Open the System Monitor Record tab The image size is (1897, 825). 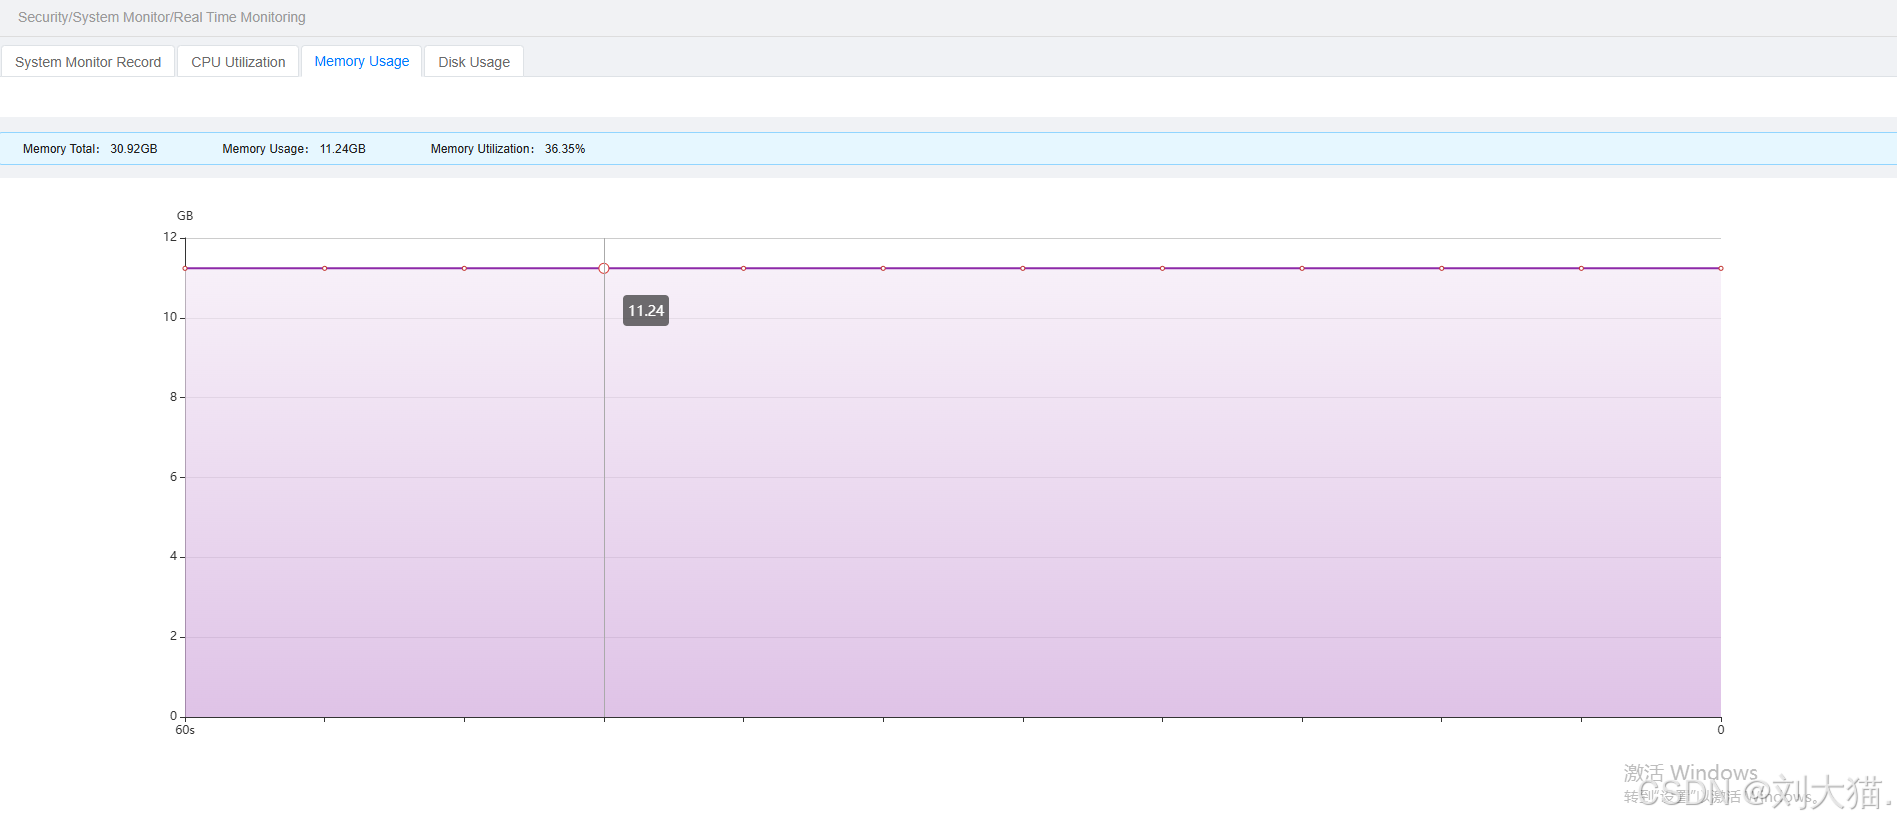click(88, 62)
